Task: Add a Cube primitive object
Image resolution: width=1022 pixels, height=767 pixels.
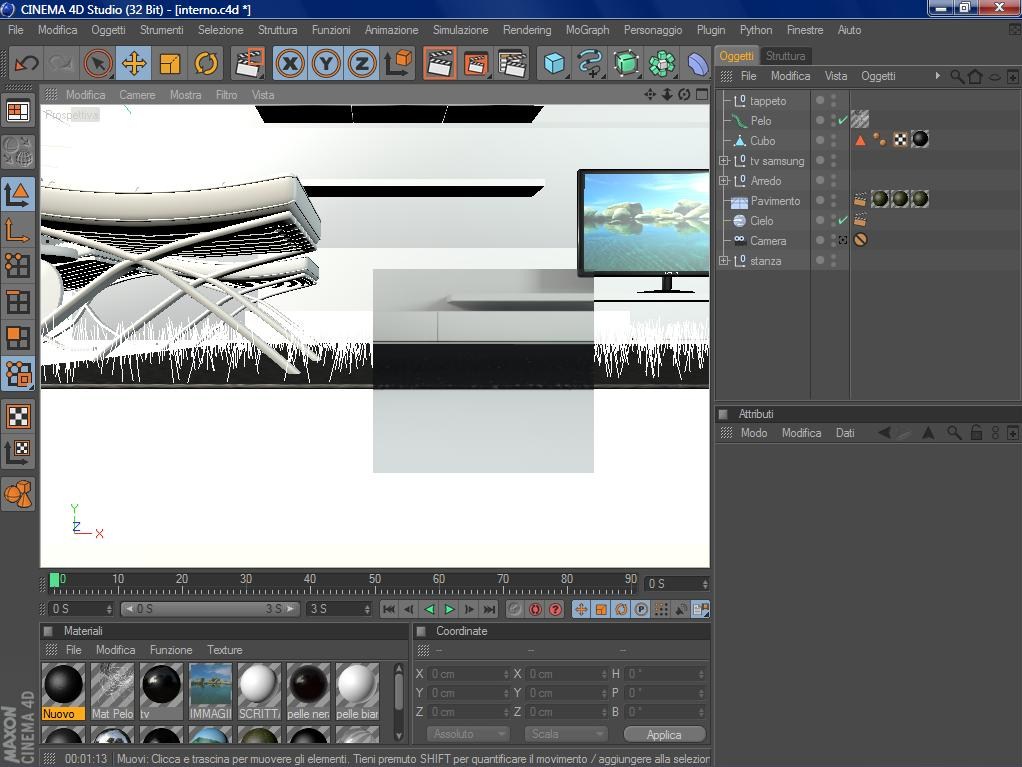Action: click(x=554, y=64)
